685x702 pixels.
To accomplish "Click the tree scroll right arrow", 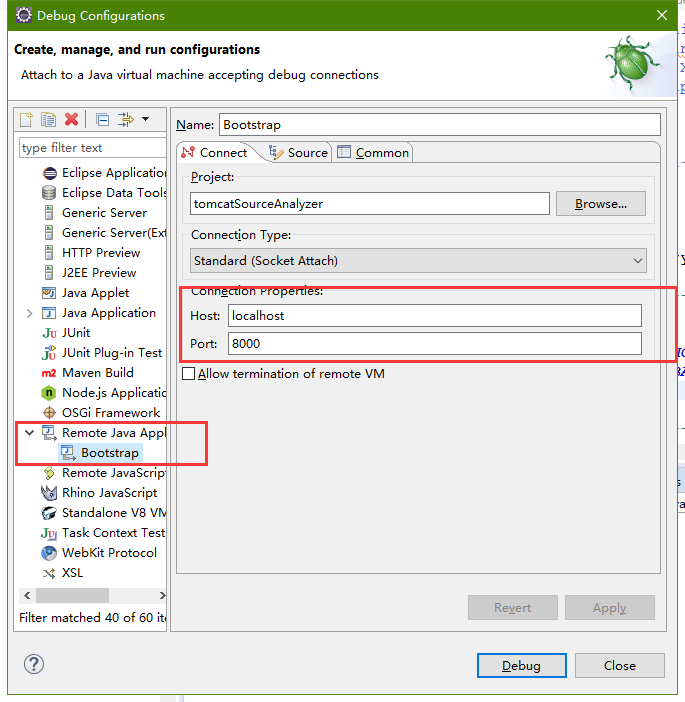I will tap(162, 596).
